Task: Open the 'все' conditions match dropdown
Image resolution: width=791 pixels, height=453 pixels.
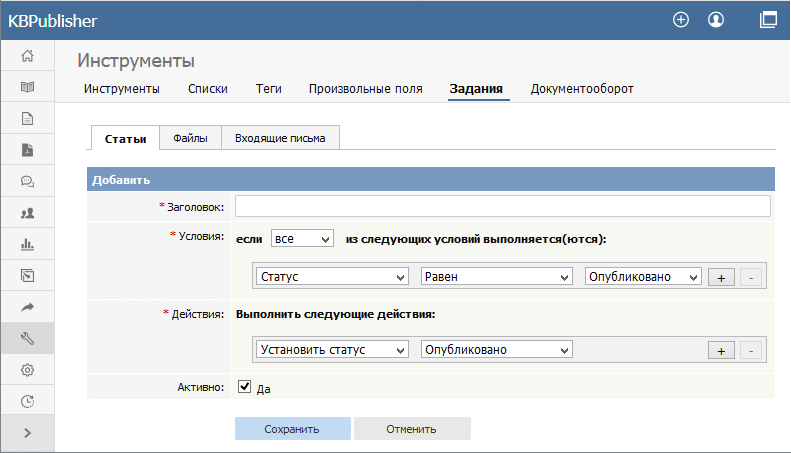Action: point(301,239)
